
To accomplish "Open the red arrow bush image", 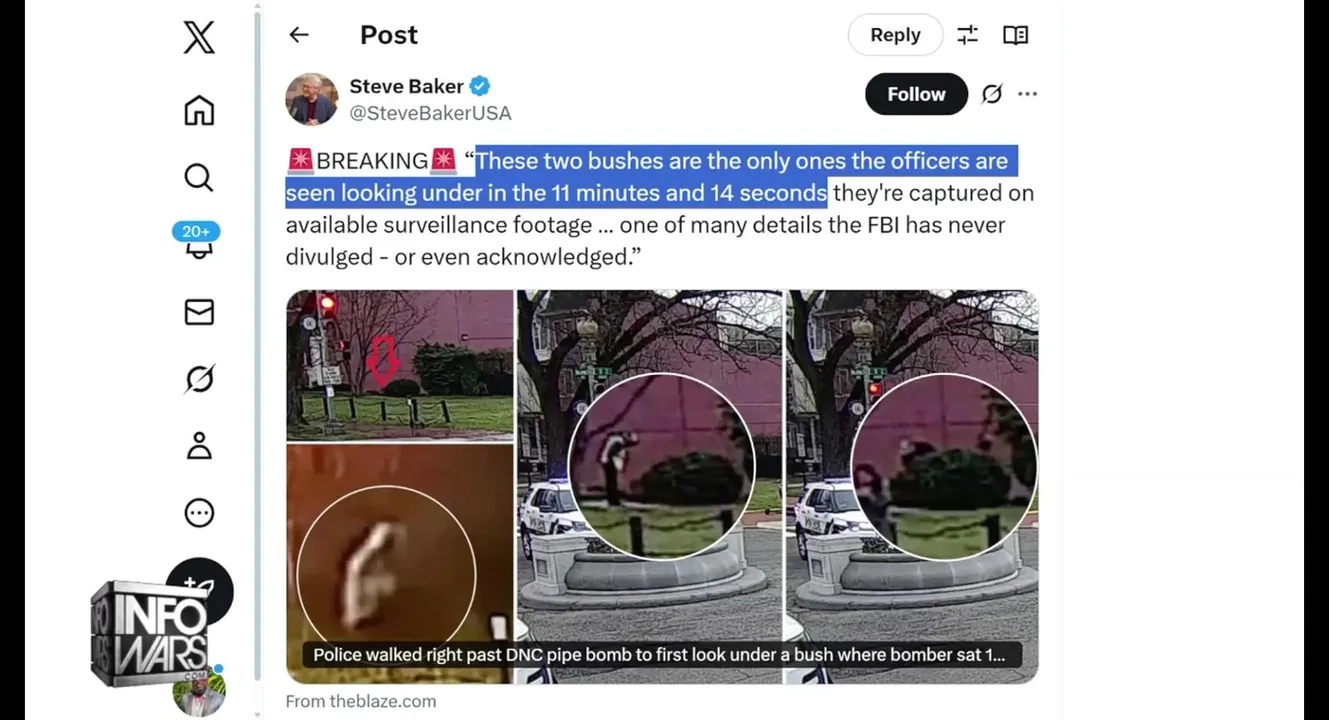I will point(399,365).
